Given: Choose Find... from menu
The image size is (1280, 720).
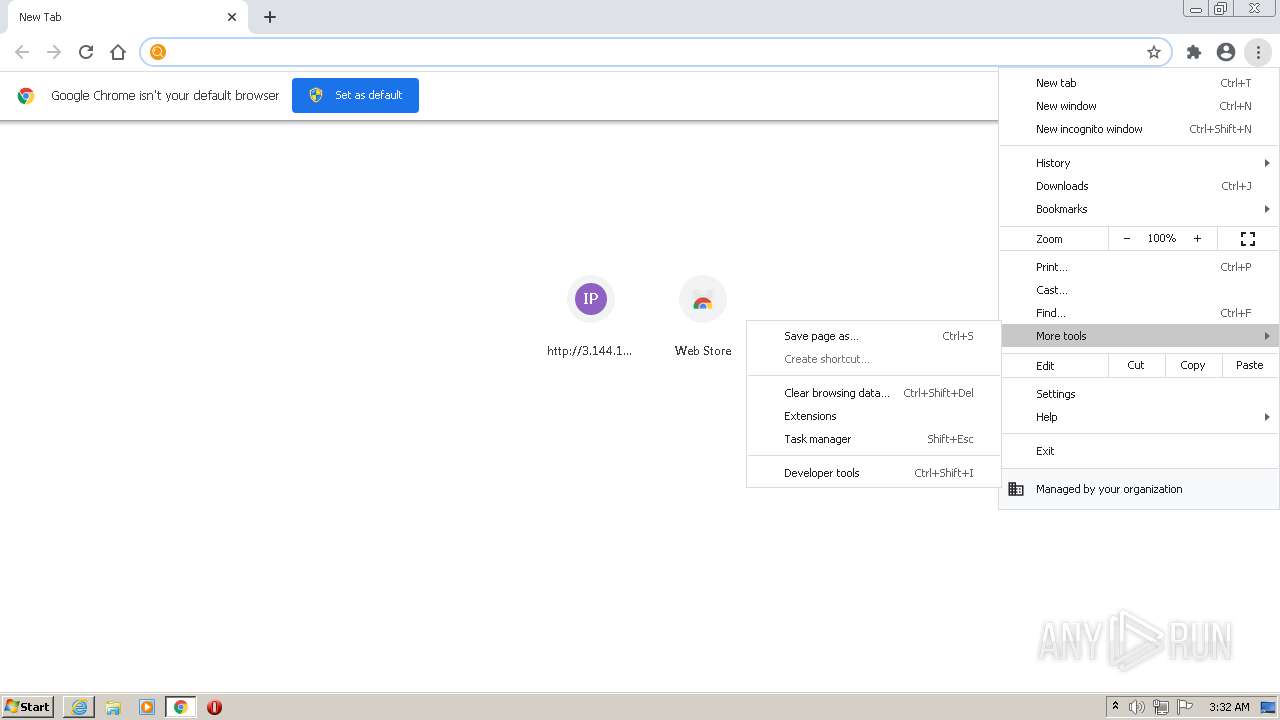Looking at the screenshot, I should tap(1139, 313).
